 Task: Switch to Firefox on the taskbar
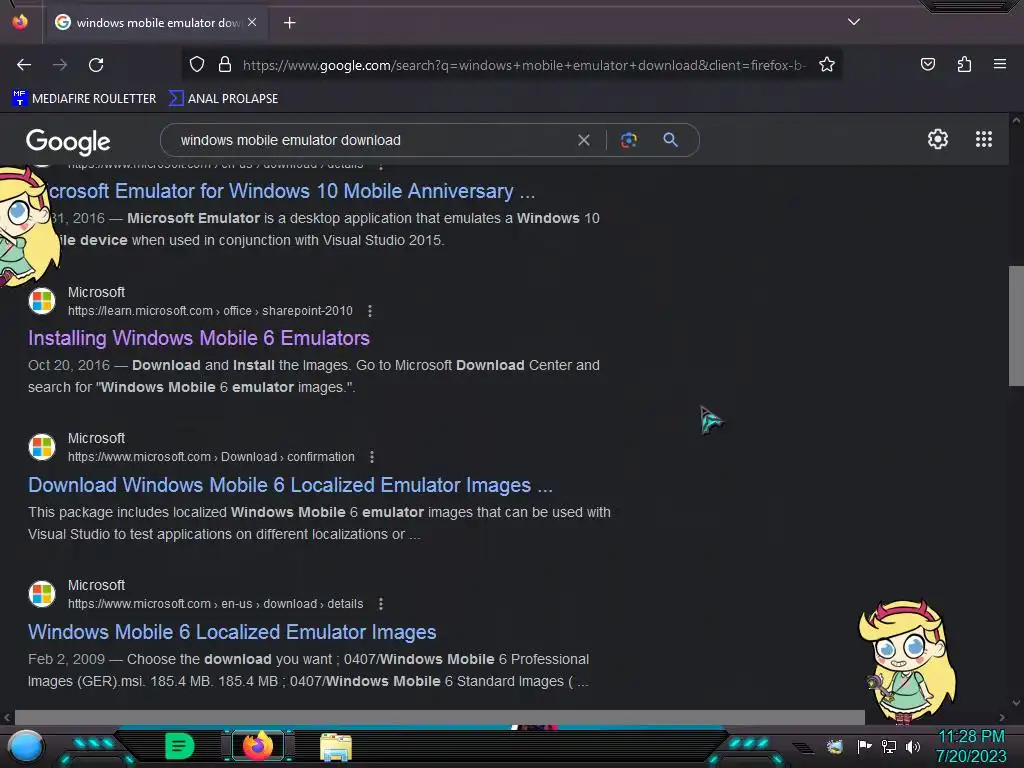point(257,746)
